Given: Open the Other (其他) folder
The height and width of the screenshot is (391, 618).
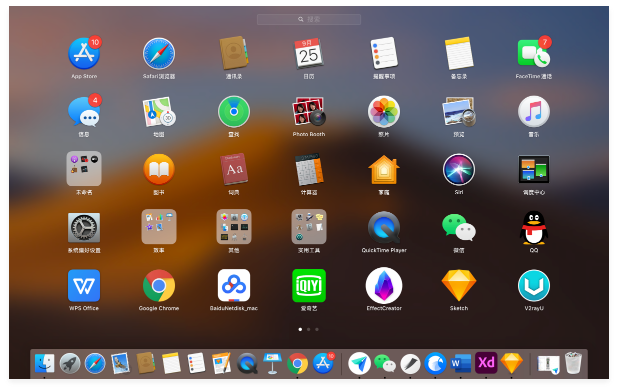Looking at the screenshot, I should (x=234, y=227).
